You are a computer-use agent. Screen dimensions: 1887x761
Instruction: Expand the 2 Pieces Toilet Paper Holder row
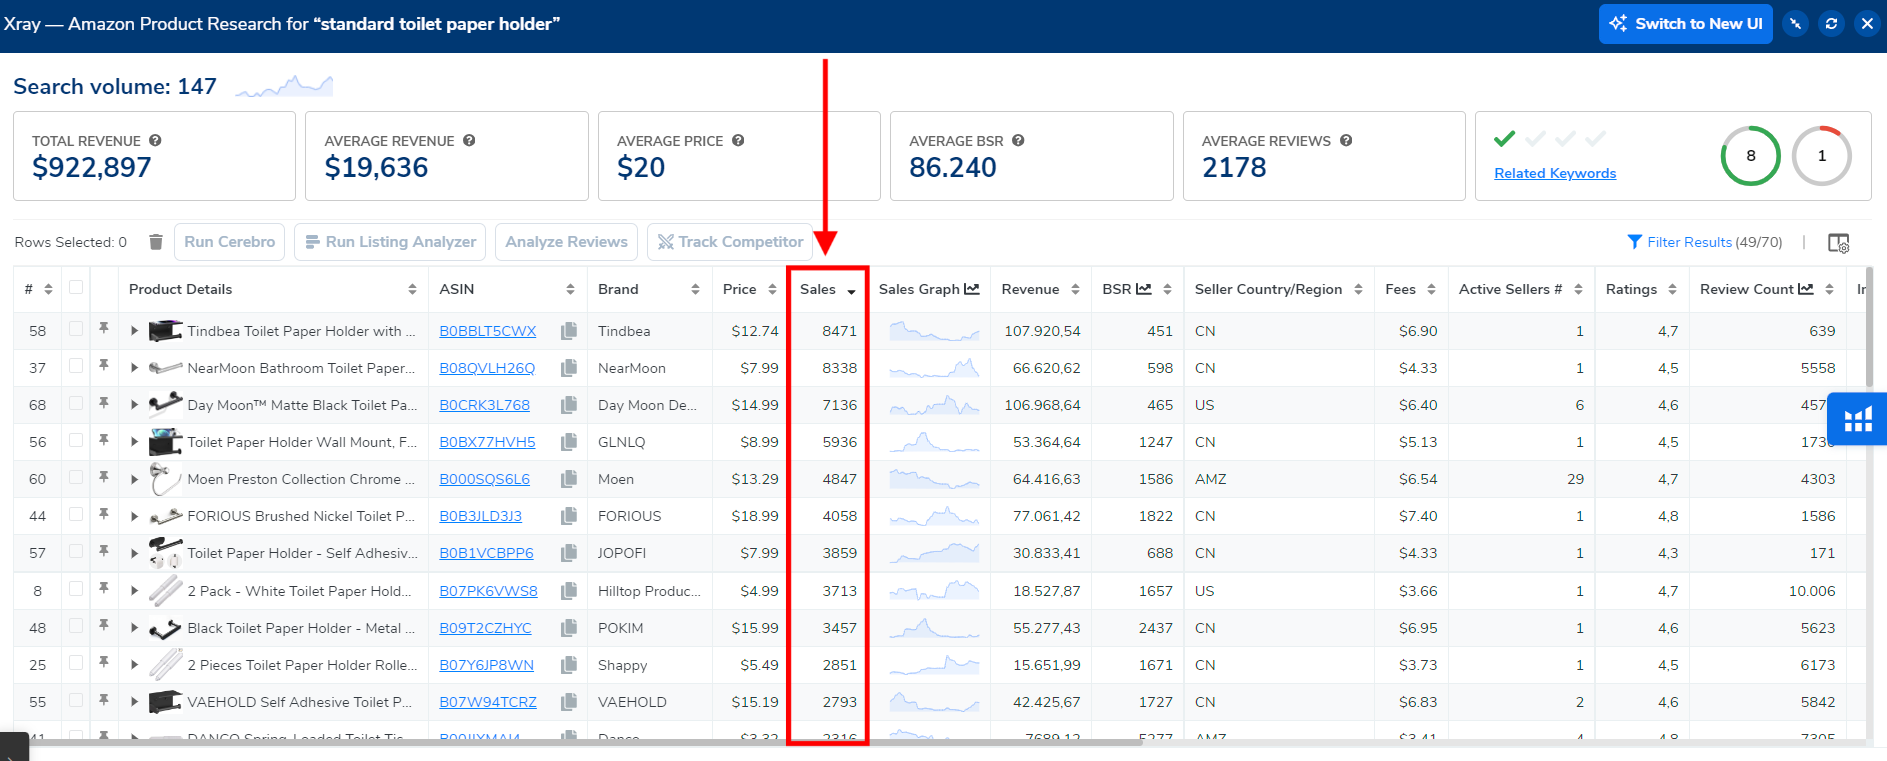pos(134,665)
